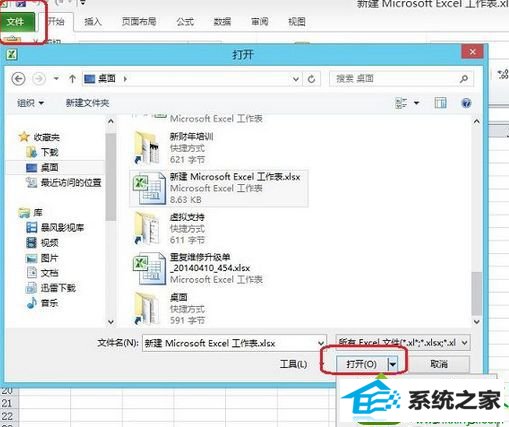Click navigation pane scroll up arrow
The height and width of the screenshot is (427, 509).
pyautogui.click(x=111, y=122)
